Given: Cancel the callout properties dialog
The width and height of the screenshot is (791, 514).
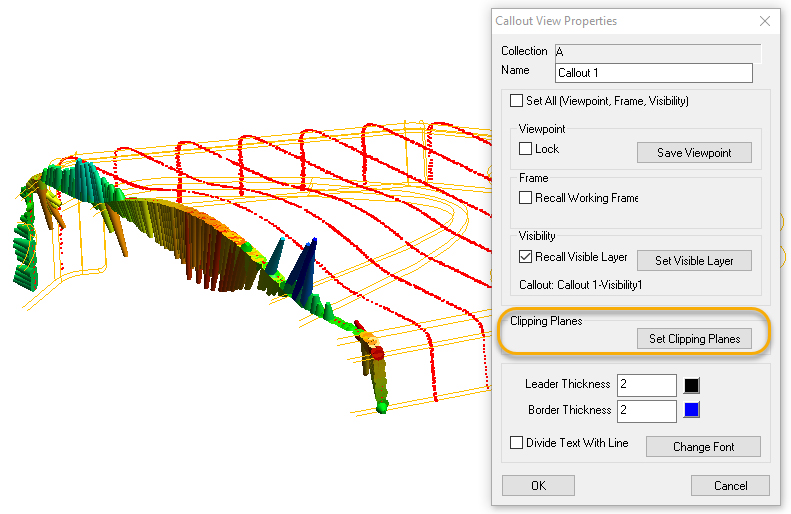Looking at the screenshot, I should [730, 485].
